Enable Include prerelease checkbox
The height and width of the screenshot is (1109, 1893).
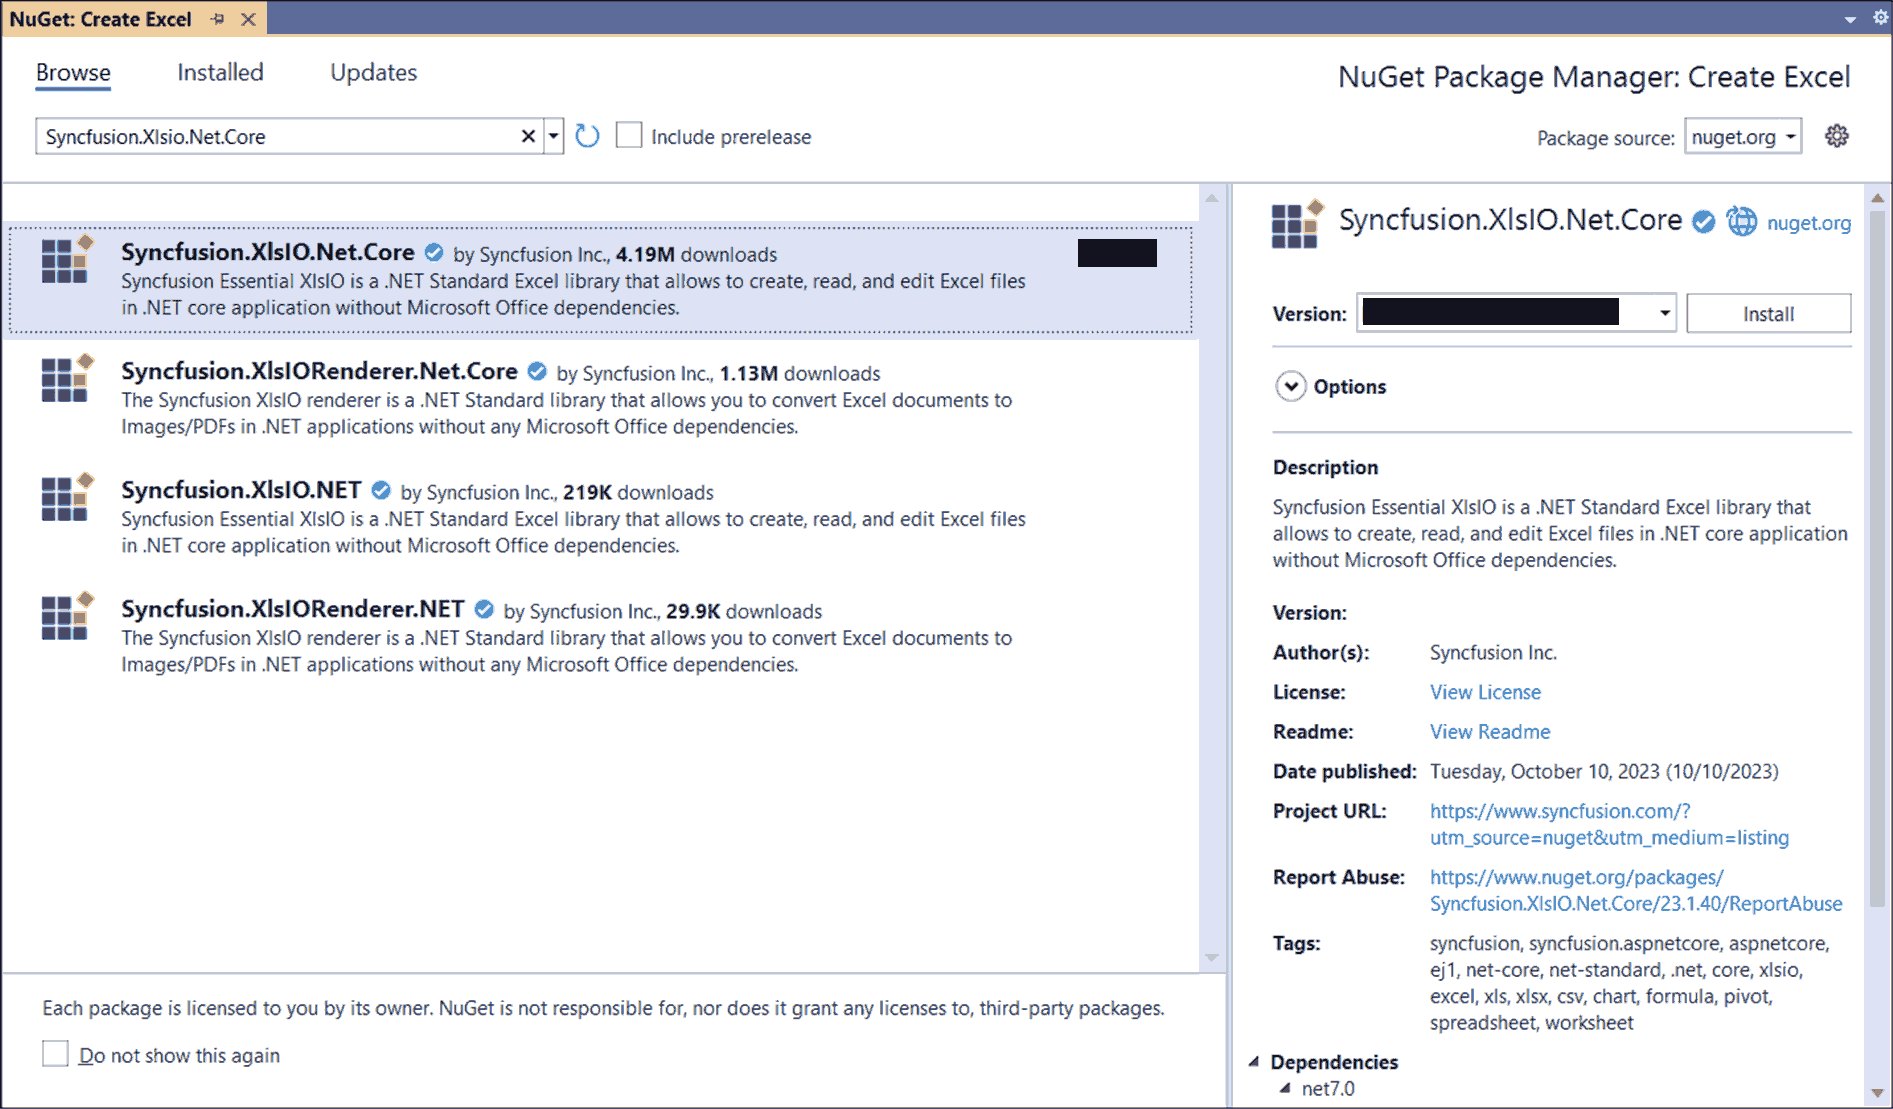[x=629, y=135]
